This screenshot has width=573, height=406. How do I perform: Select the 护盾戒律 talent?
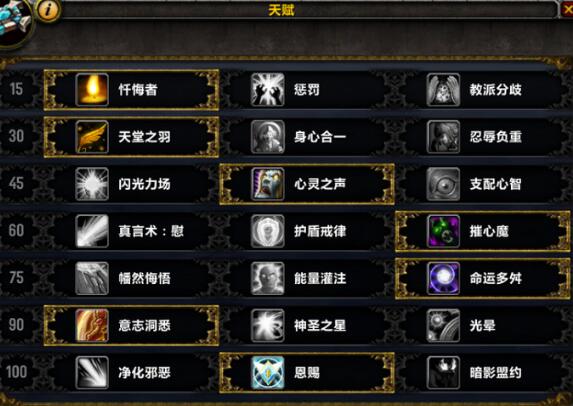pos(307,231)
